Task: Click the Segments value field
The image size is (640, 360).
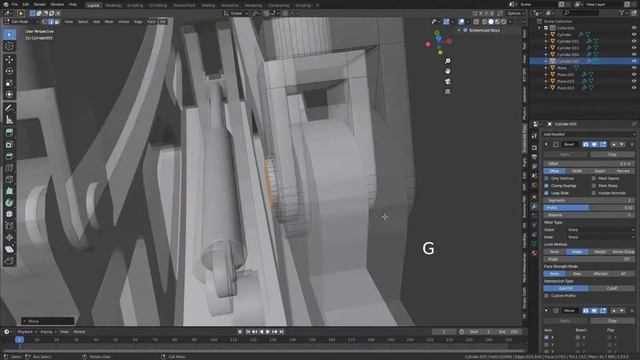Action: 589,200
